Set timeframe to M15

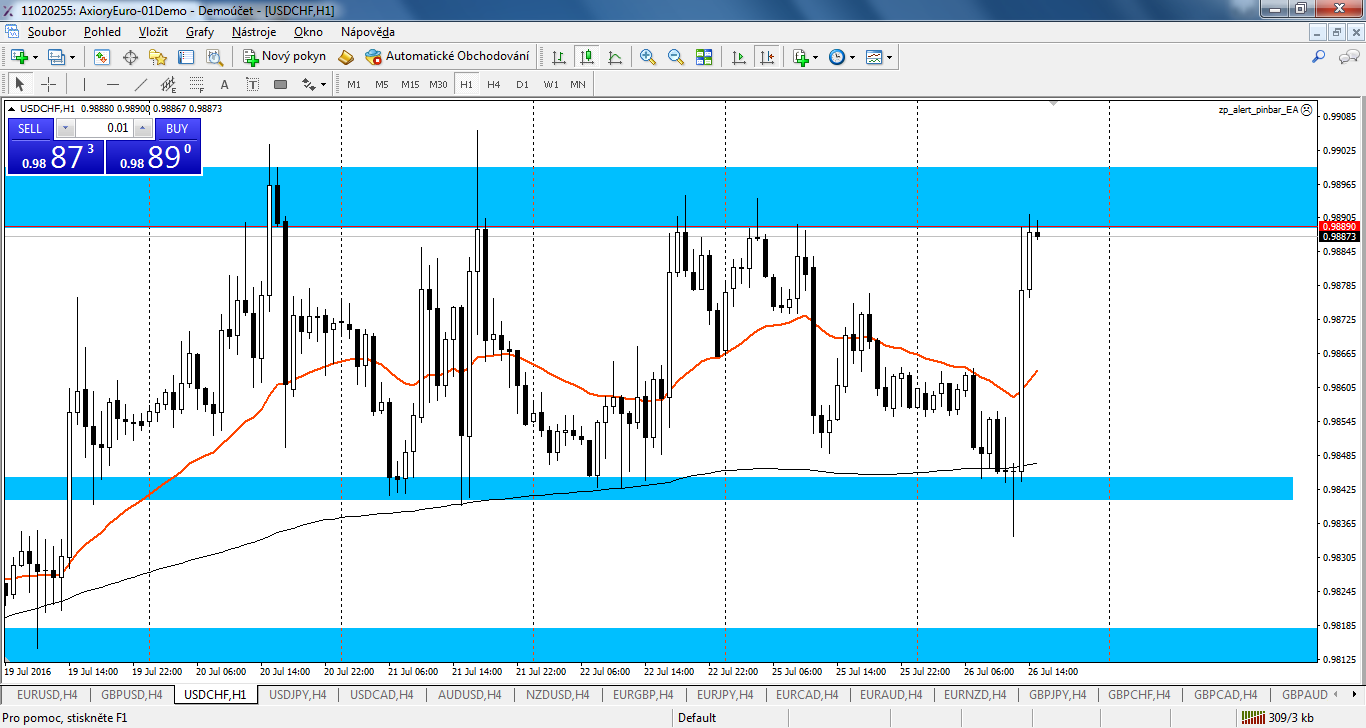pyautogui.click(x=410, y=84)
